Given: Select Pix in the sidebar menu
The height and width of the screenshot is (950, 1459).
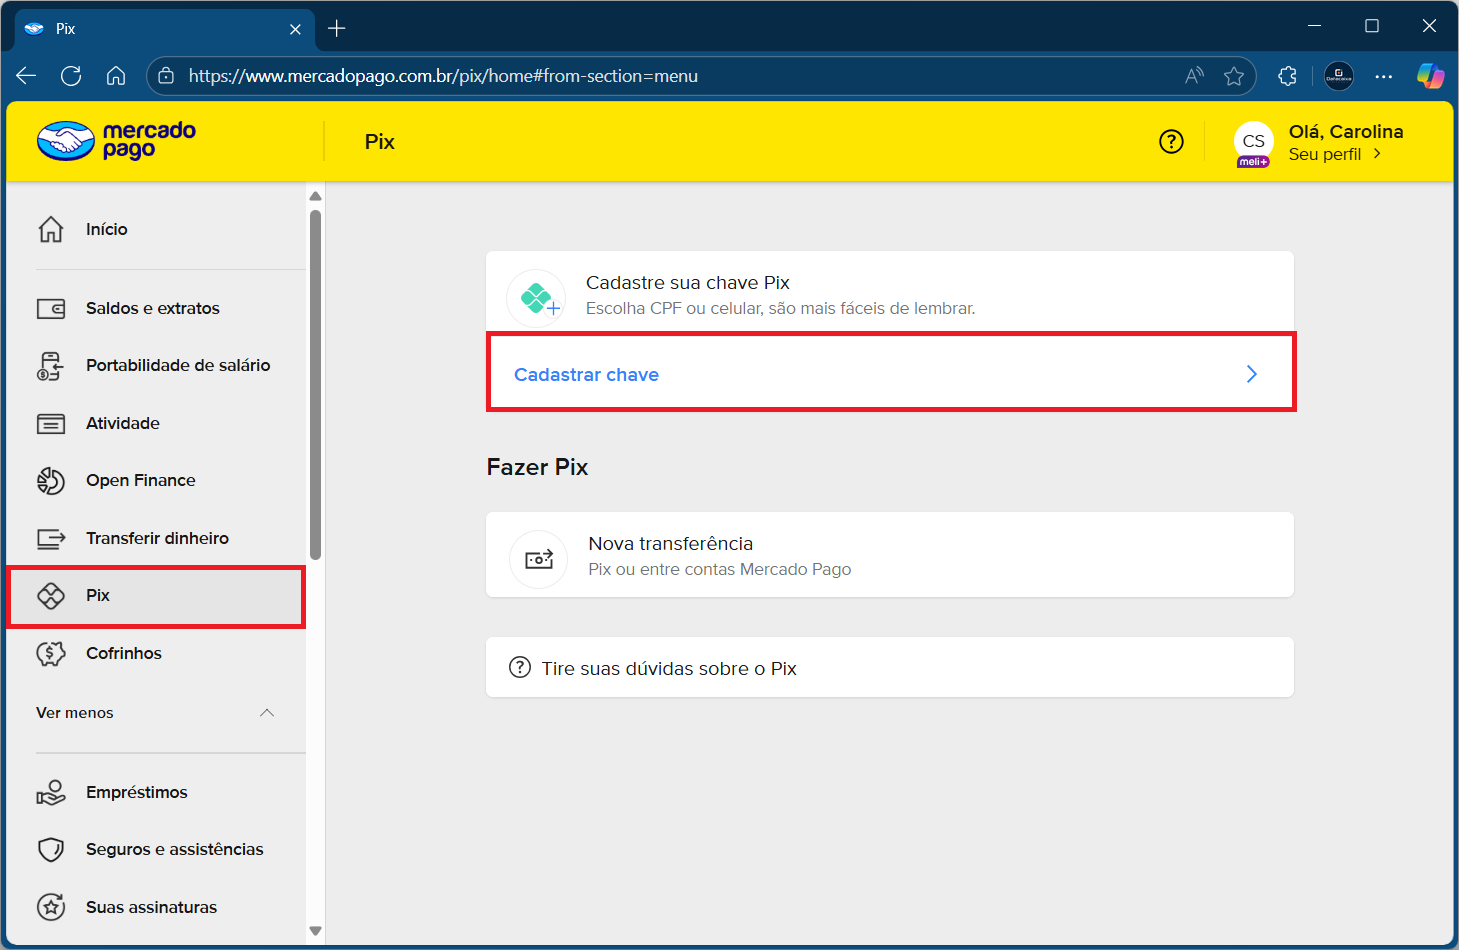Looking at the screenshot, I should [x=98, y=596].
